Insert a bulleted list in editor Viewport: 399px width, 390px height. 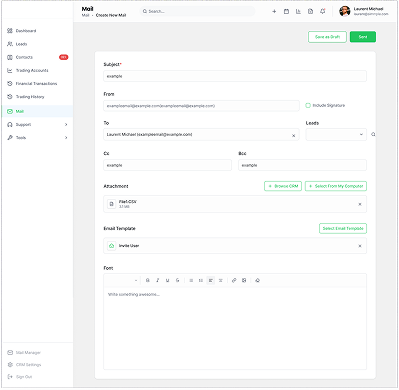point(191,280)
